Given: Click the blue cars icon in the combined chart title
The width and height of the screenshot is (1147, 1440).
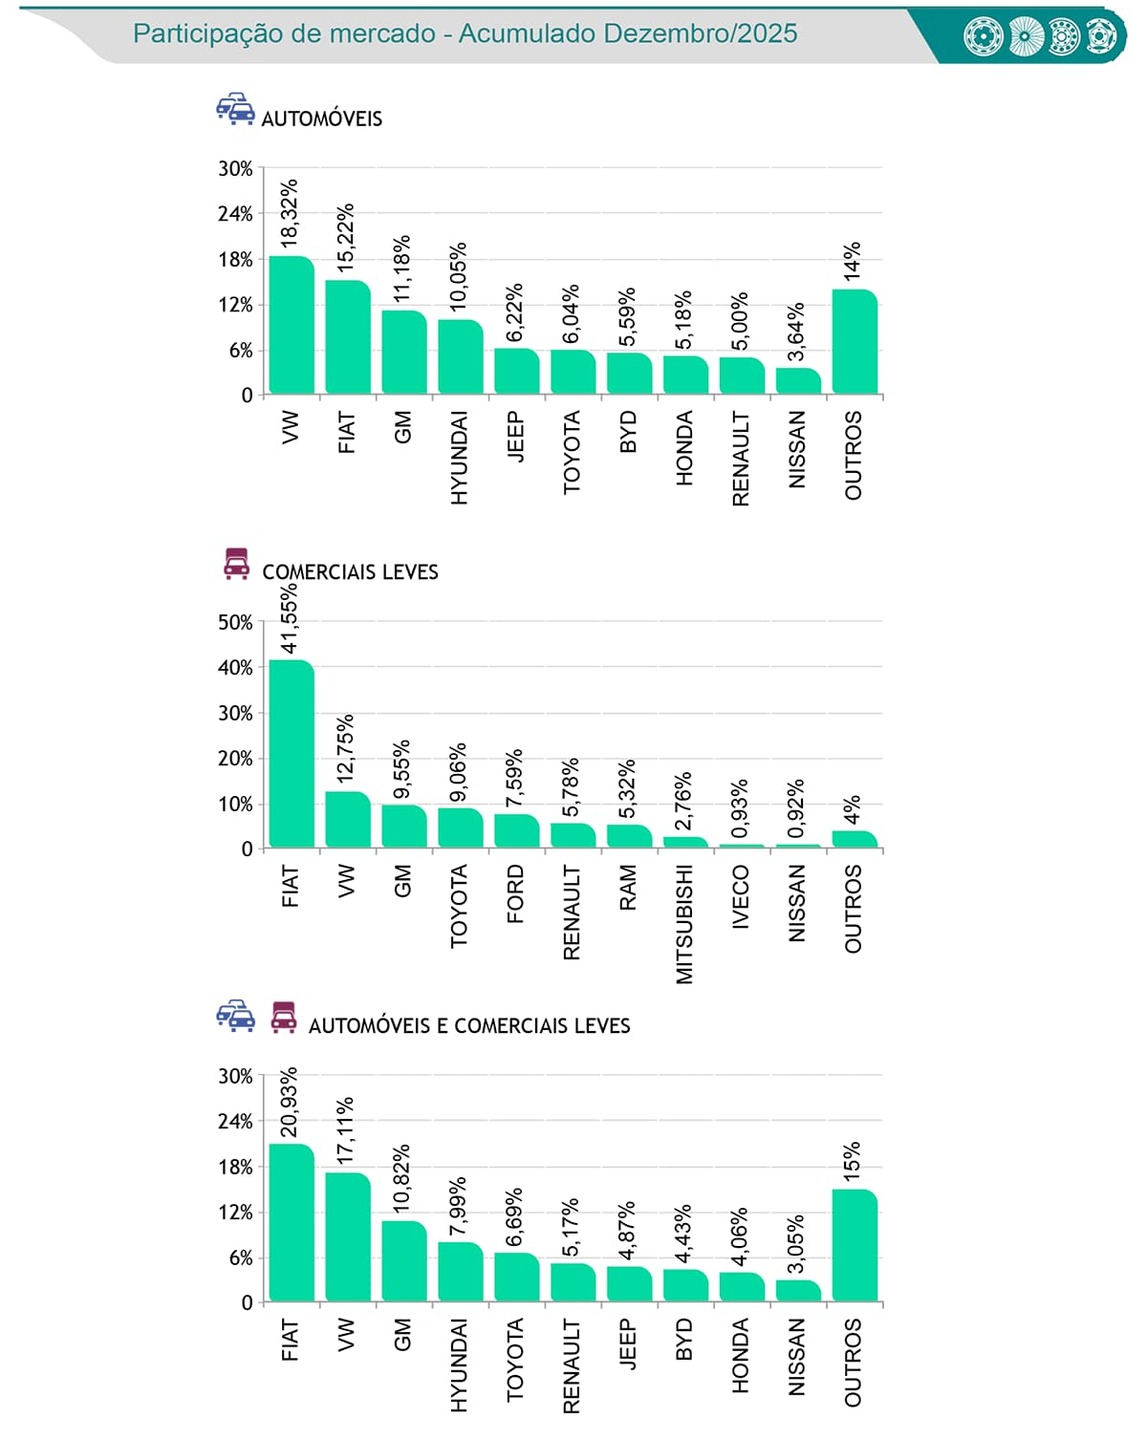Looking at the screenshot, I should [x=235, y=1016].
